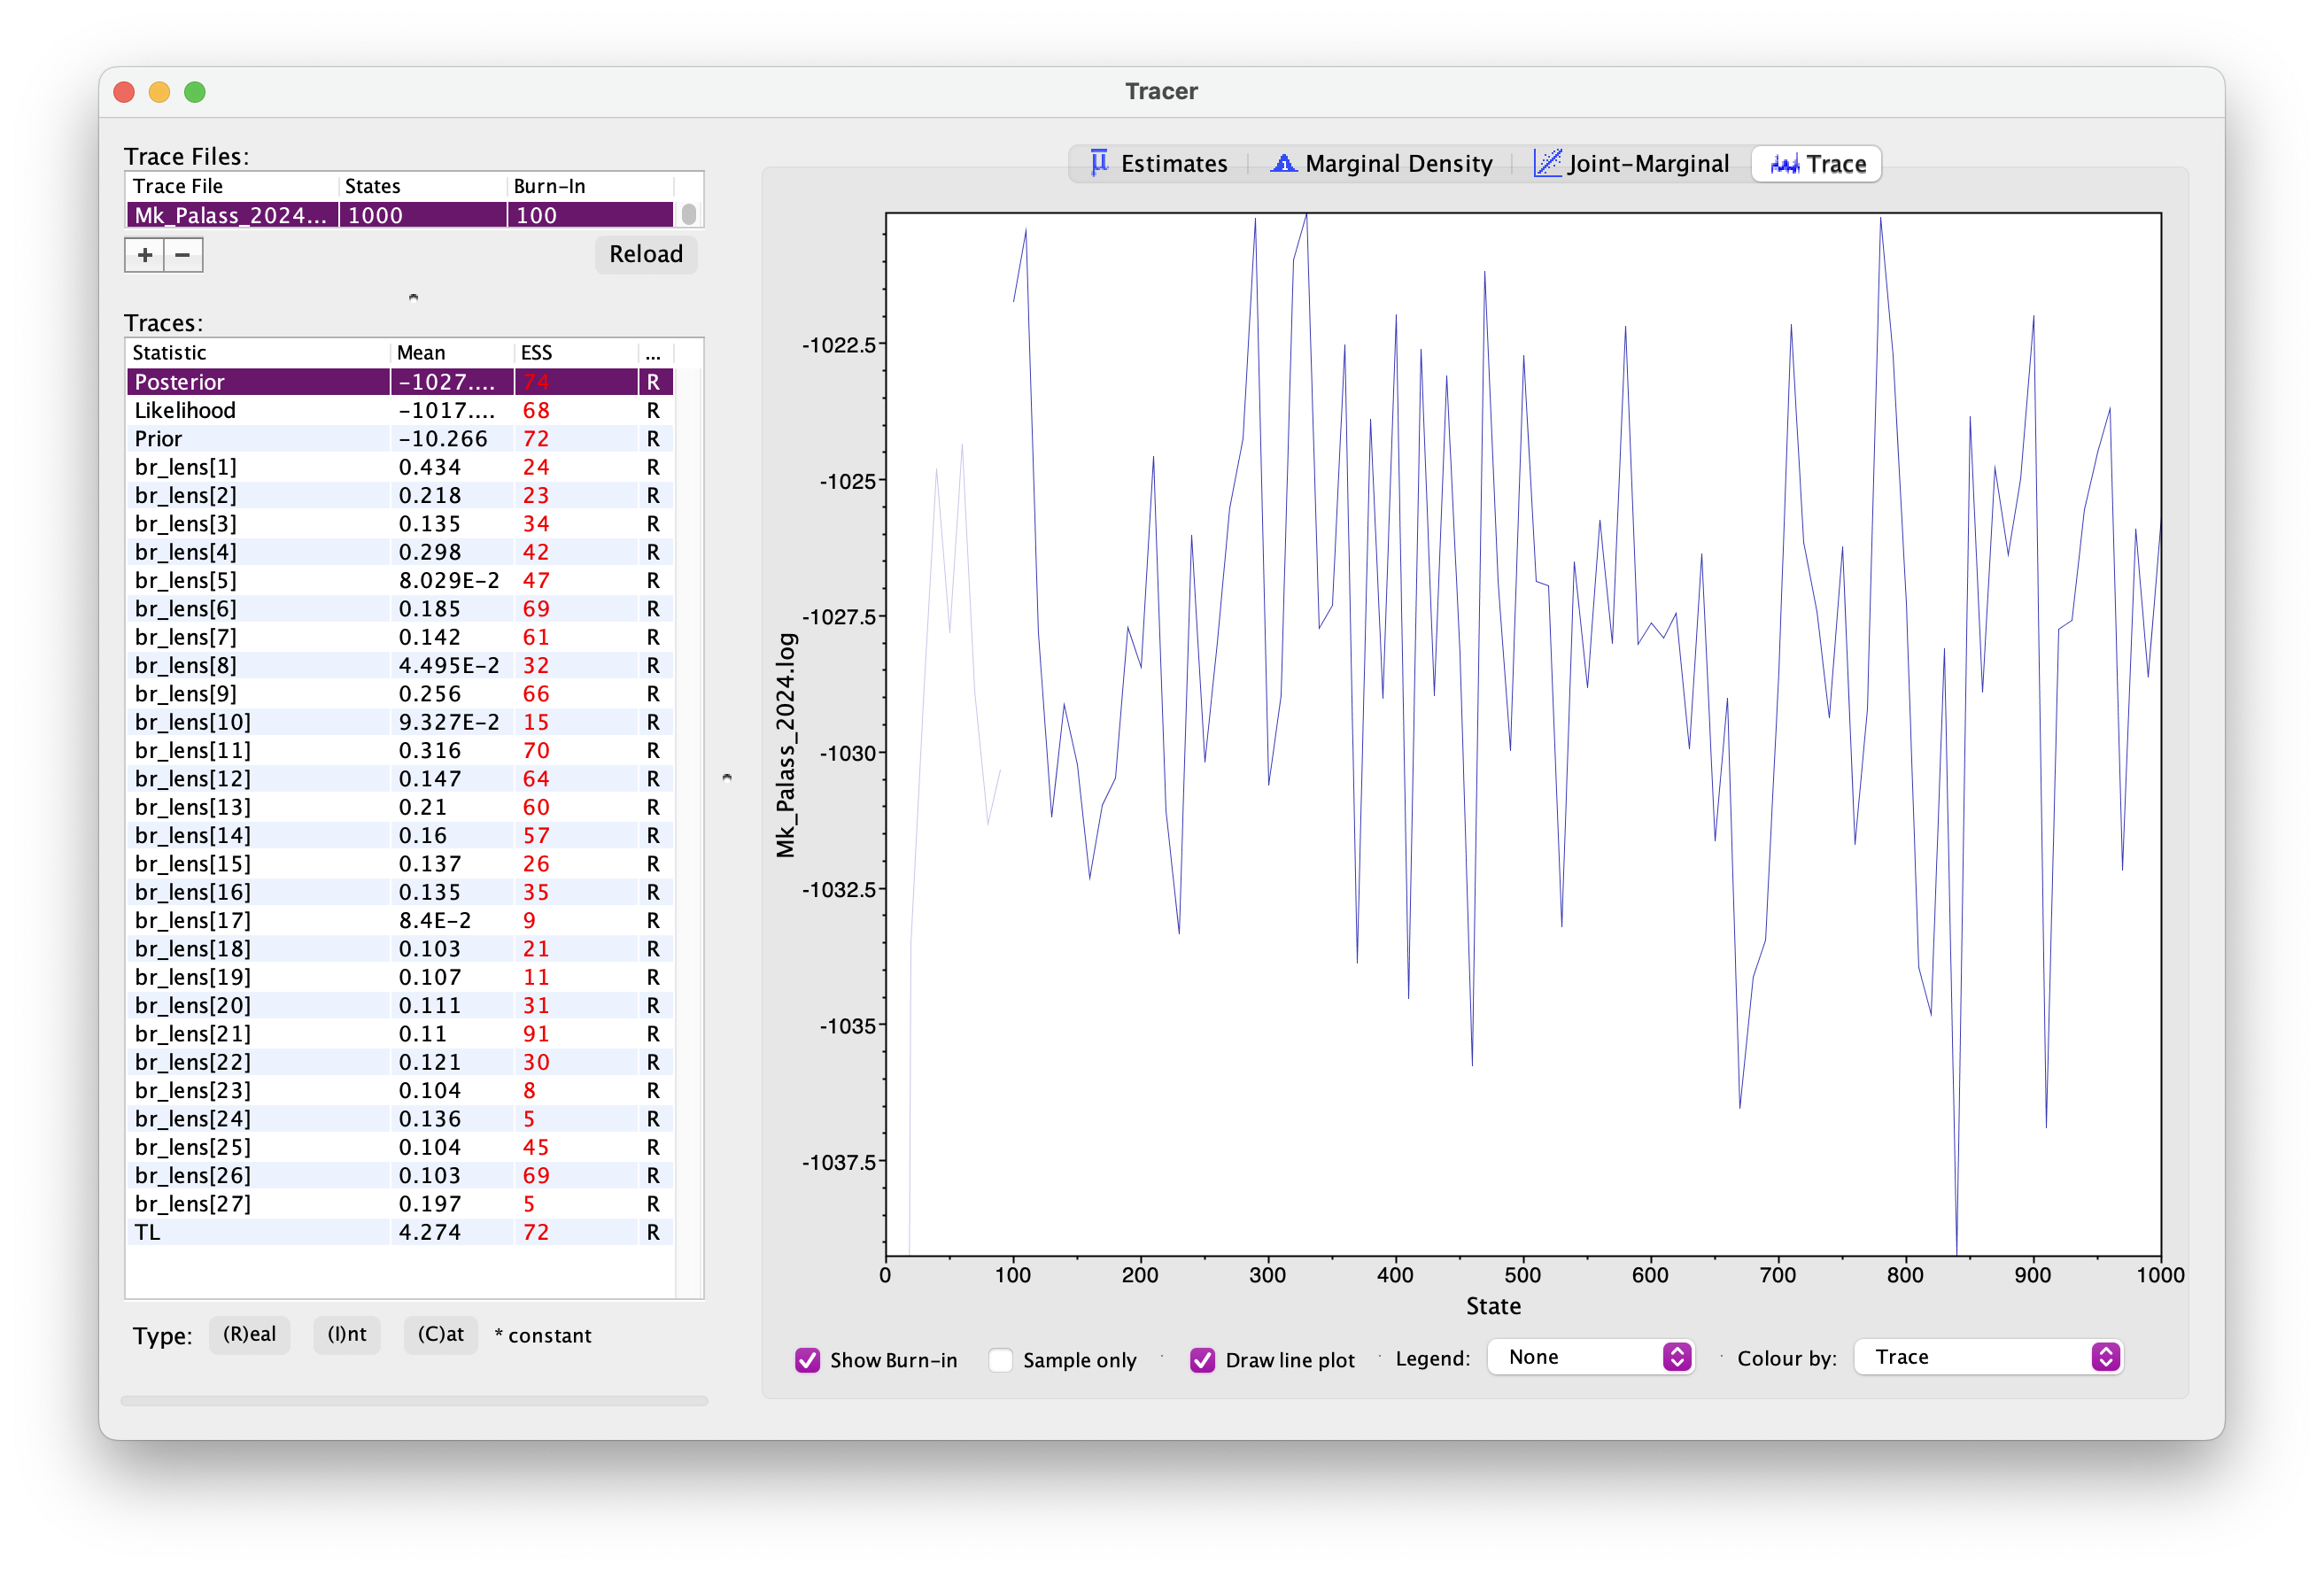Click the Marginal Density curve icon
Viewport: 2324px width, 1571px height.
1283,163
